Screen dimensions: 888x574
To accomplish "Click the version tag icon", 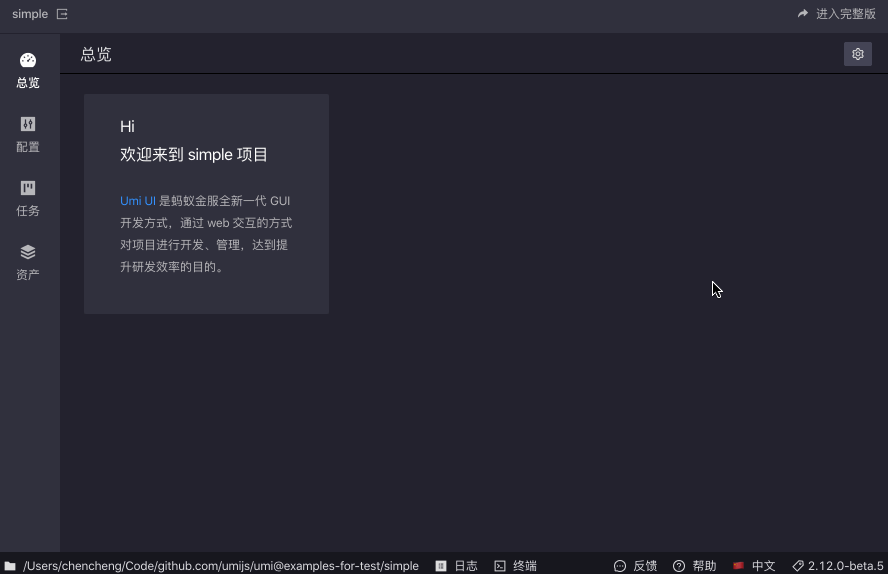I will 798,566.
